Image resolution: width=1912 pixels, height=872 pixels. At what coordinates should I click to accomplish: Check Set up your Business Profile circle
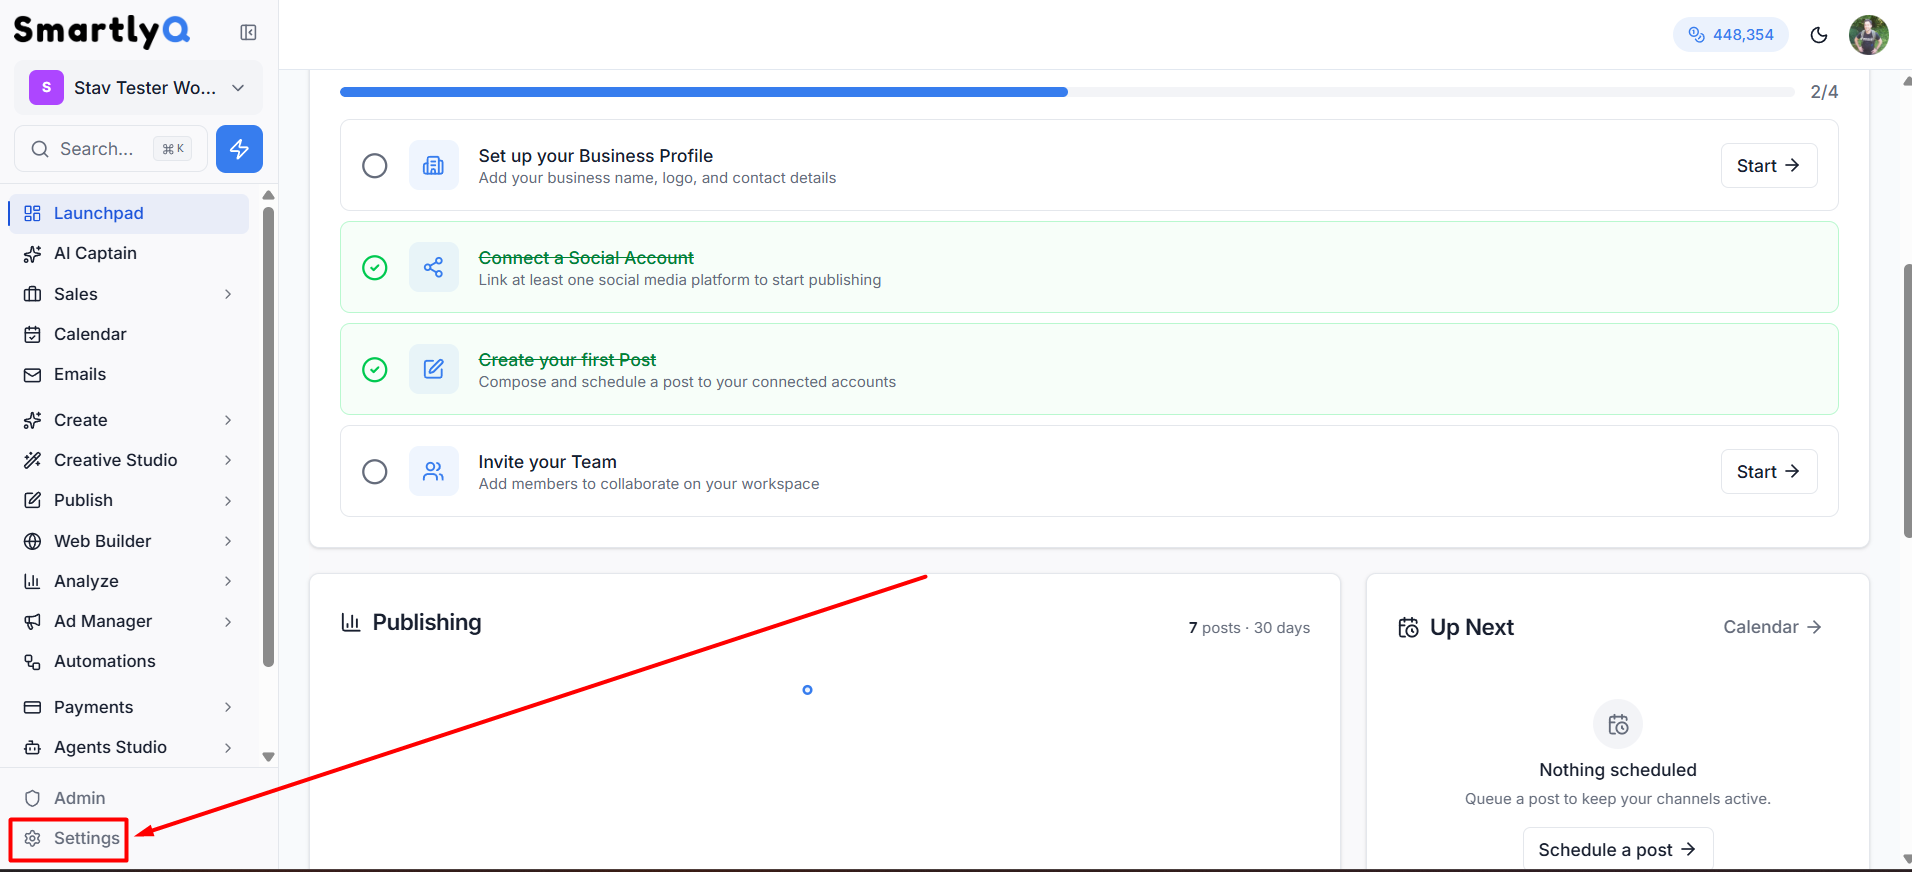[375, 166]
